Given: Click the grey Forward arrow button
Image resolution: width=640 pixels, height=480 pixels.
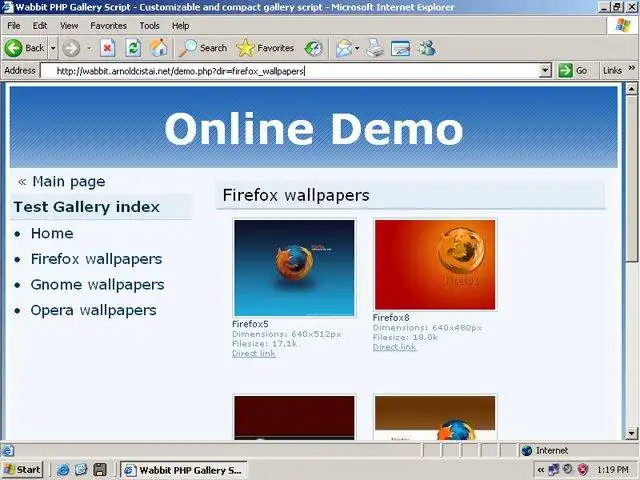Looking at the screenshot, I should [x=71, y=48].
